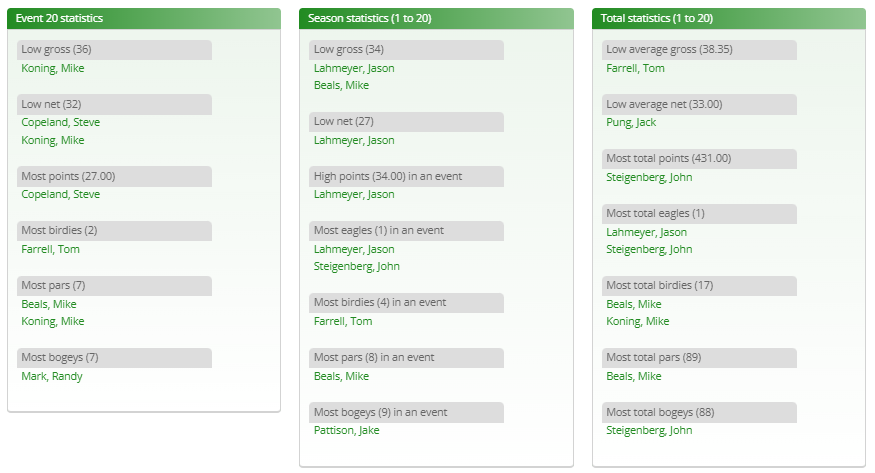
Task: Open Koning, Mike under Low gross (36)
Action: pyautogui.click(x=52, y=68)
